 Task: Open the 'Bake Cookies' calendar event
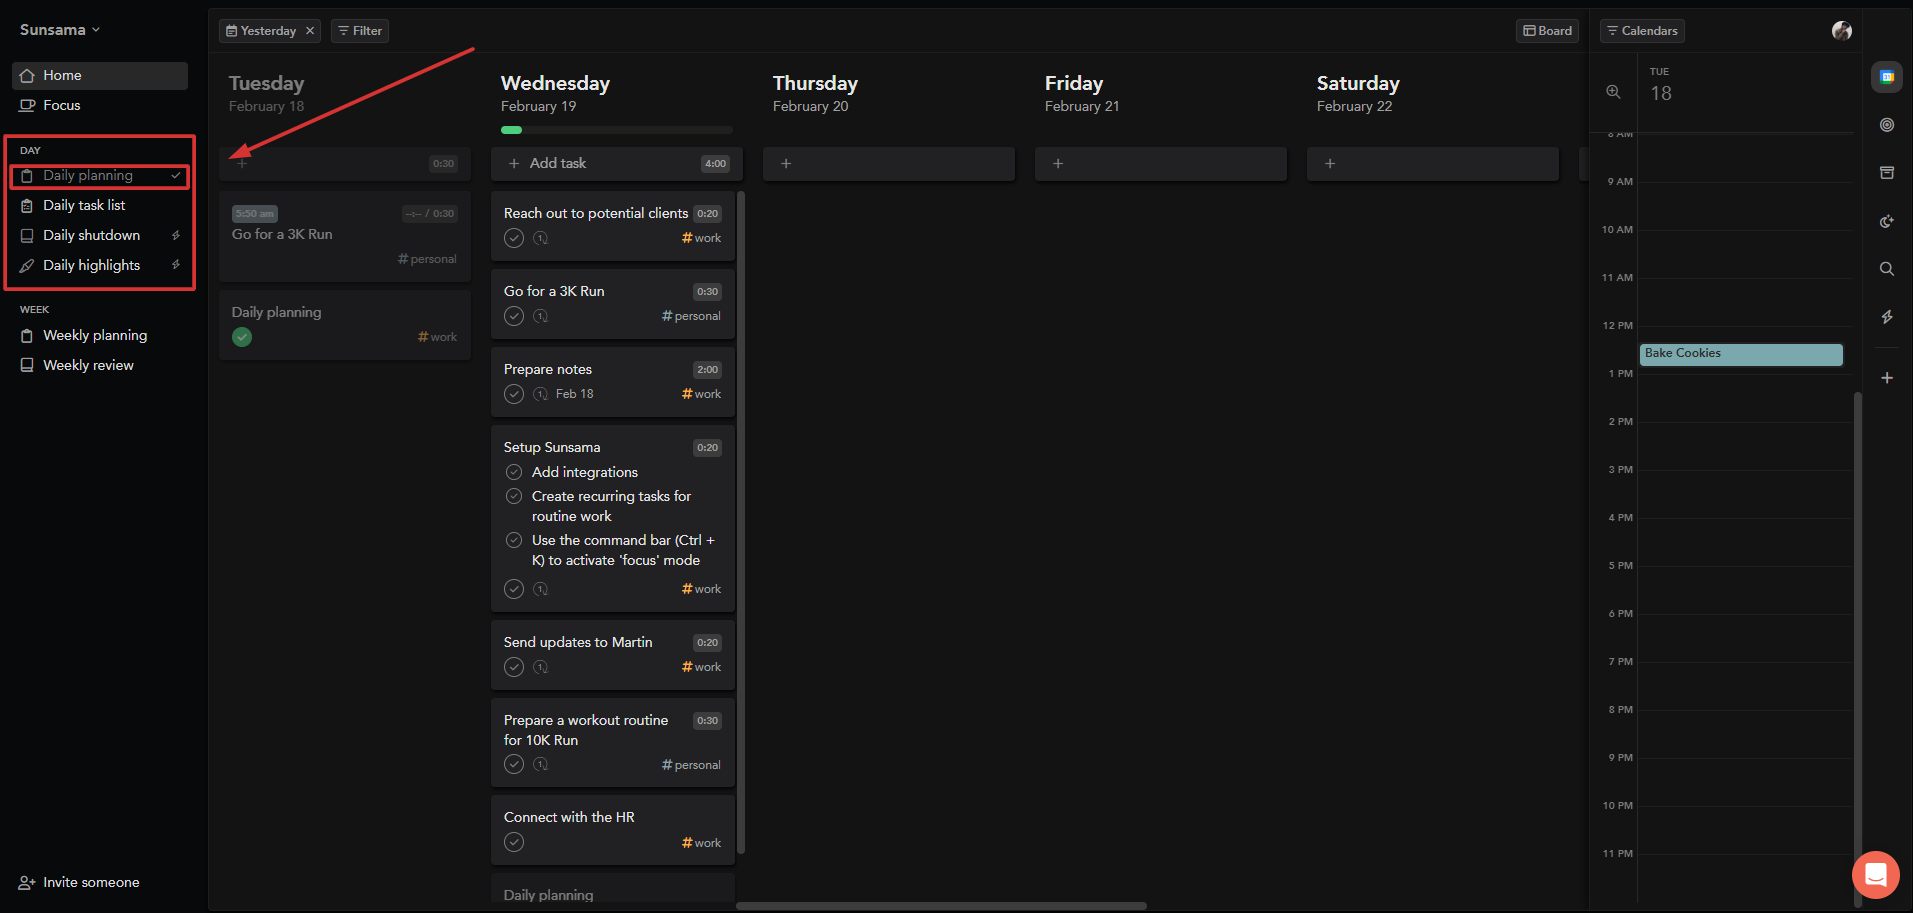click(x=1741, y=354)
